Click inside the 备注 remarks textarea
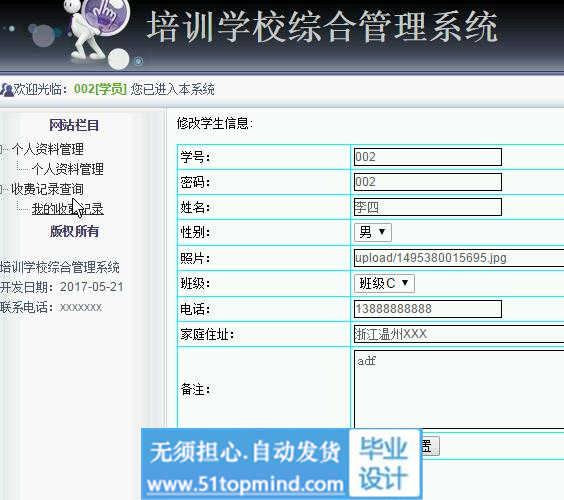The image size is (564, 500). tap(459, 389)
